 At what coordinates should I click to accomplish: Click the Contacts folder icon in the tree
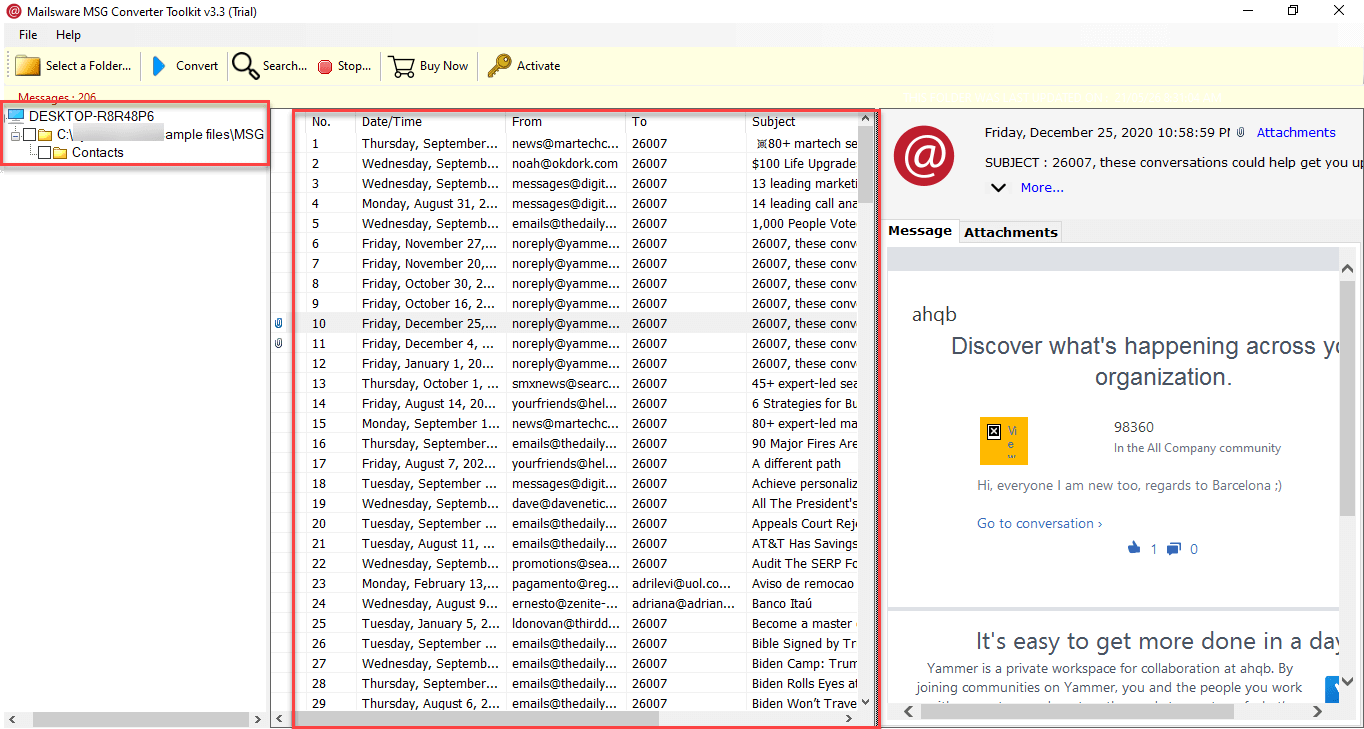tap(60, 153)
